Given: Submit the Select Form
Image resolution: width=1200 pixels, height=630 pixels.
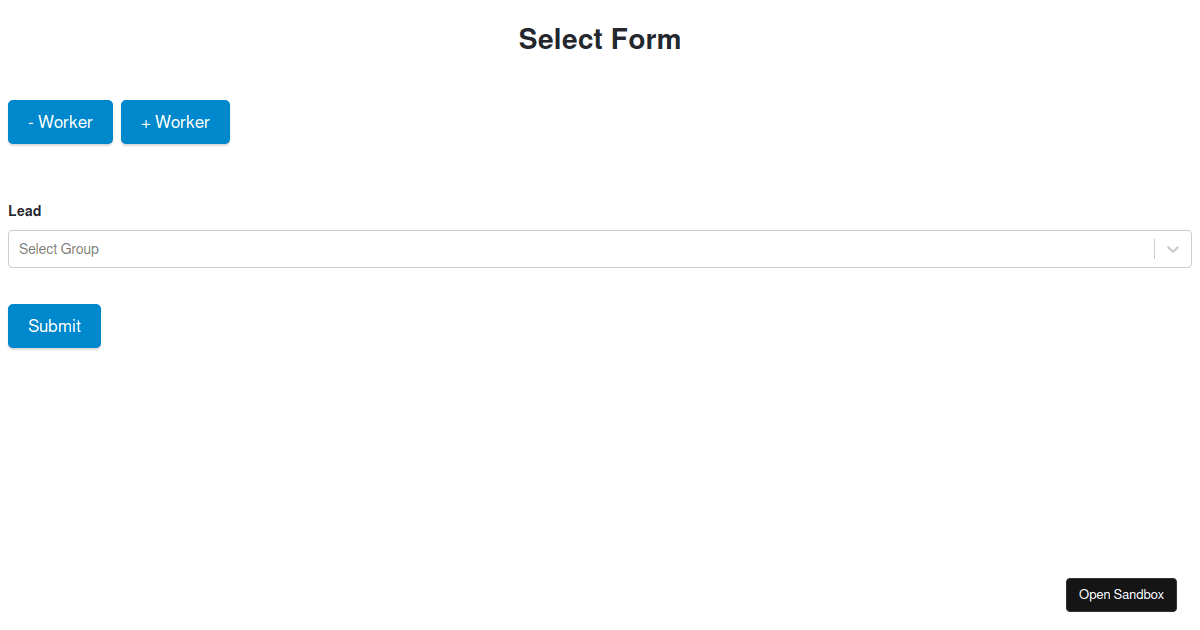Looking at the screenshot, I should (54, 326).
